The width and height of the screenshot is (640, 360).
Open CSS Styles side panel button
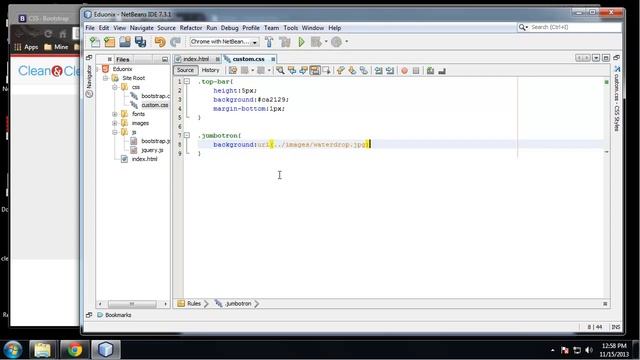(617, 98)
